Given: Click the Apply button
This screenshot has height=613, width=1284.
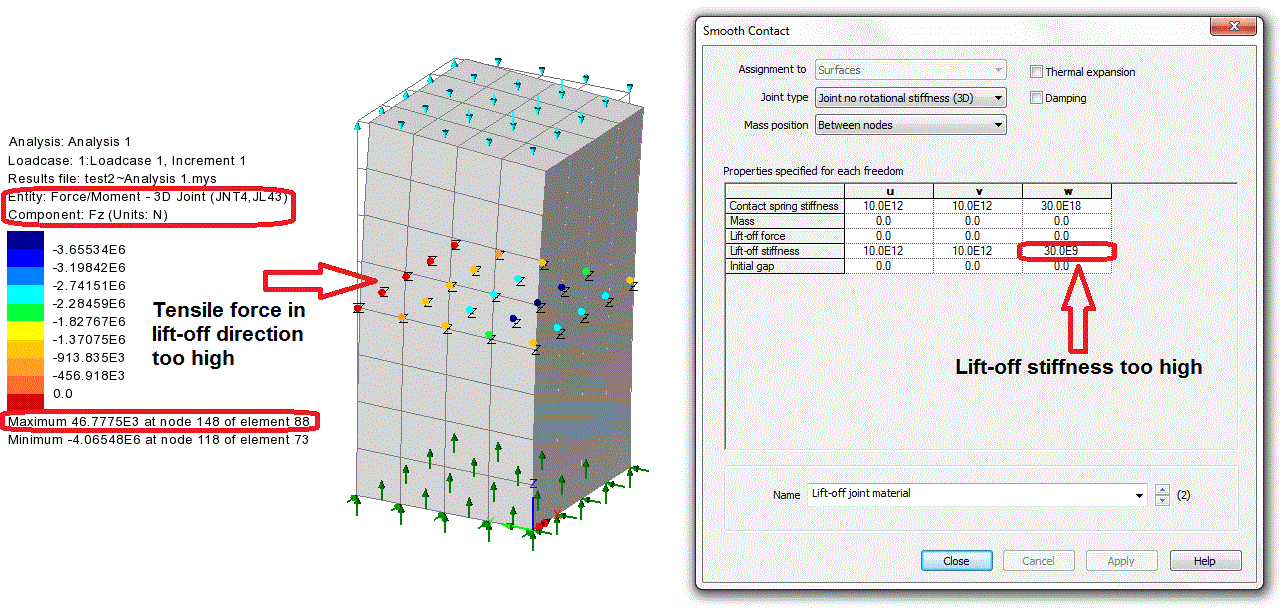Looking at the screenshot, I should click(x=1121, y=561).
